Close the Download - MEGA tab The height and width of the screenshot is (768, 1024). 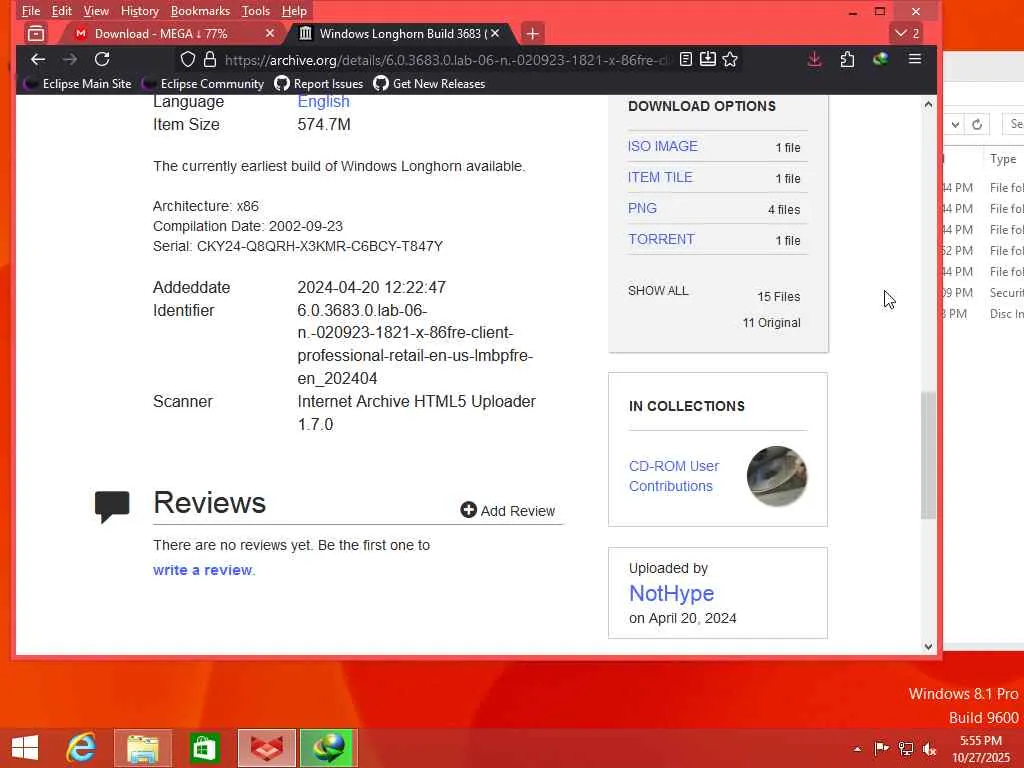coord(270,33)
